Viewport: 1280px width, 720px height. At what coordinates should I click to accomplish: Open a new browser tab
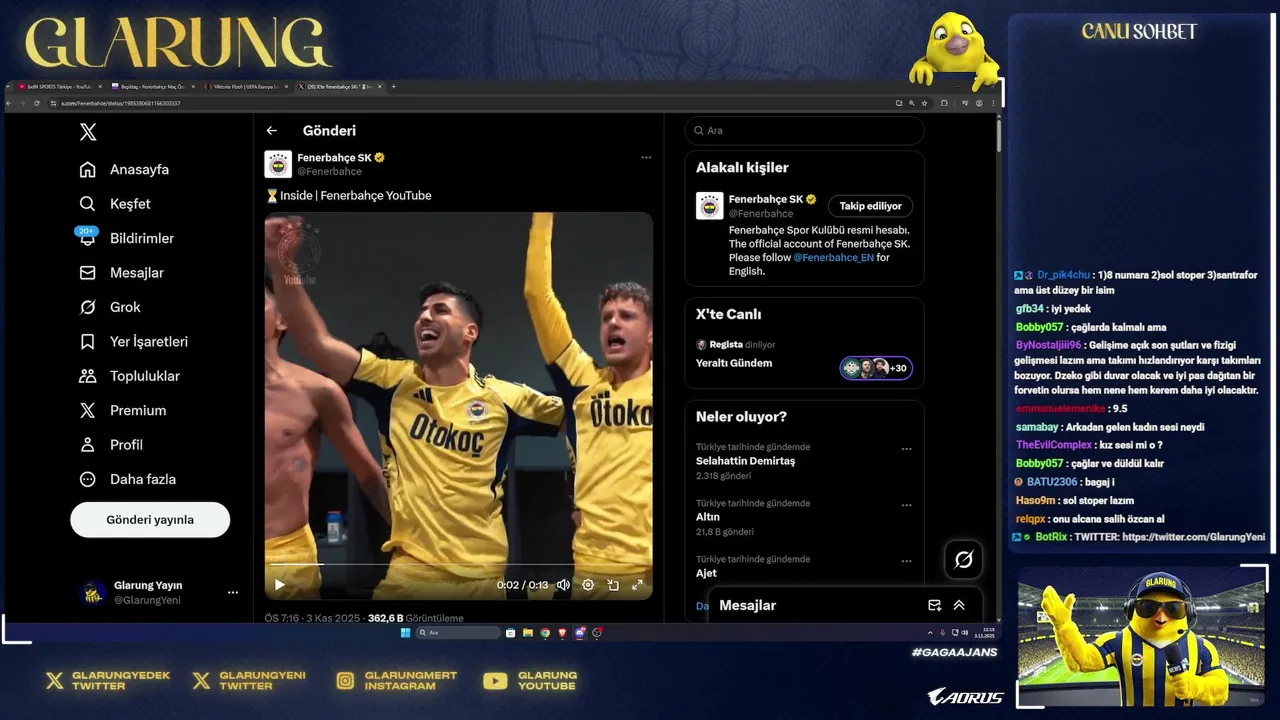(393, 87)
